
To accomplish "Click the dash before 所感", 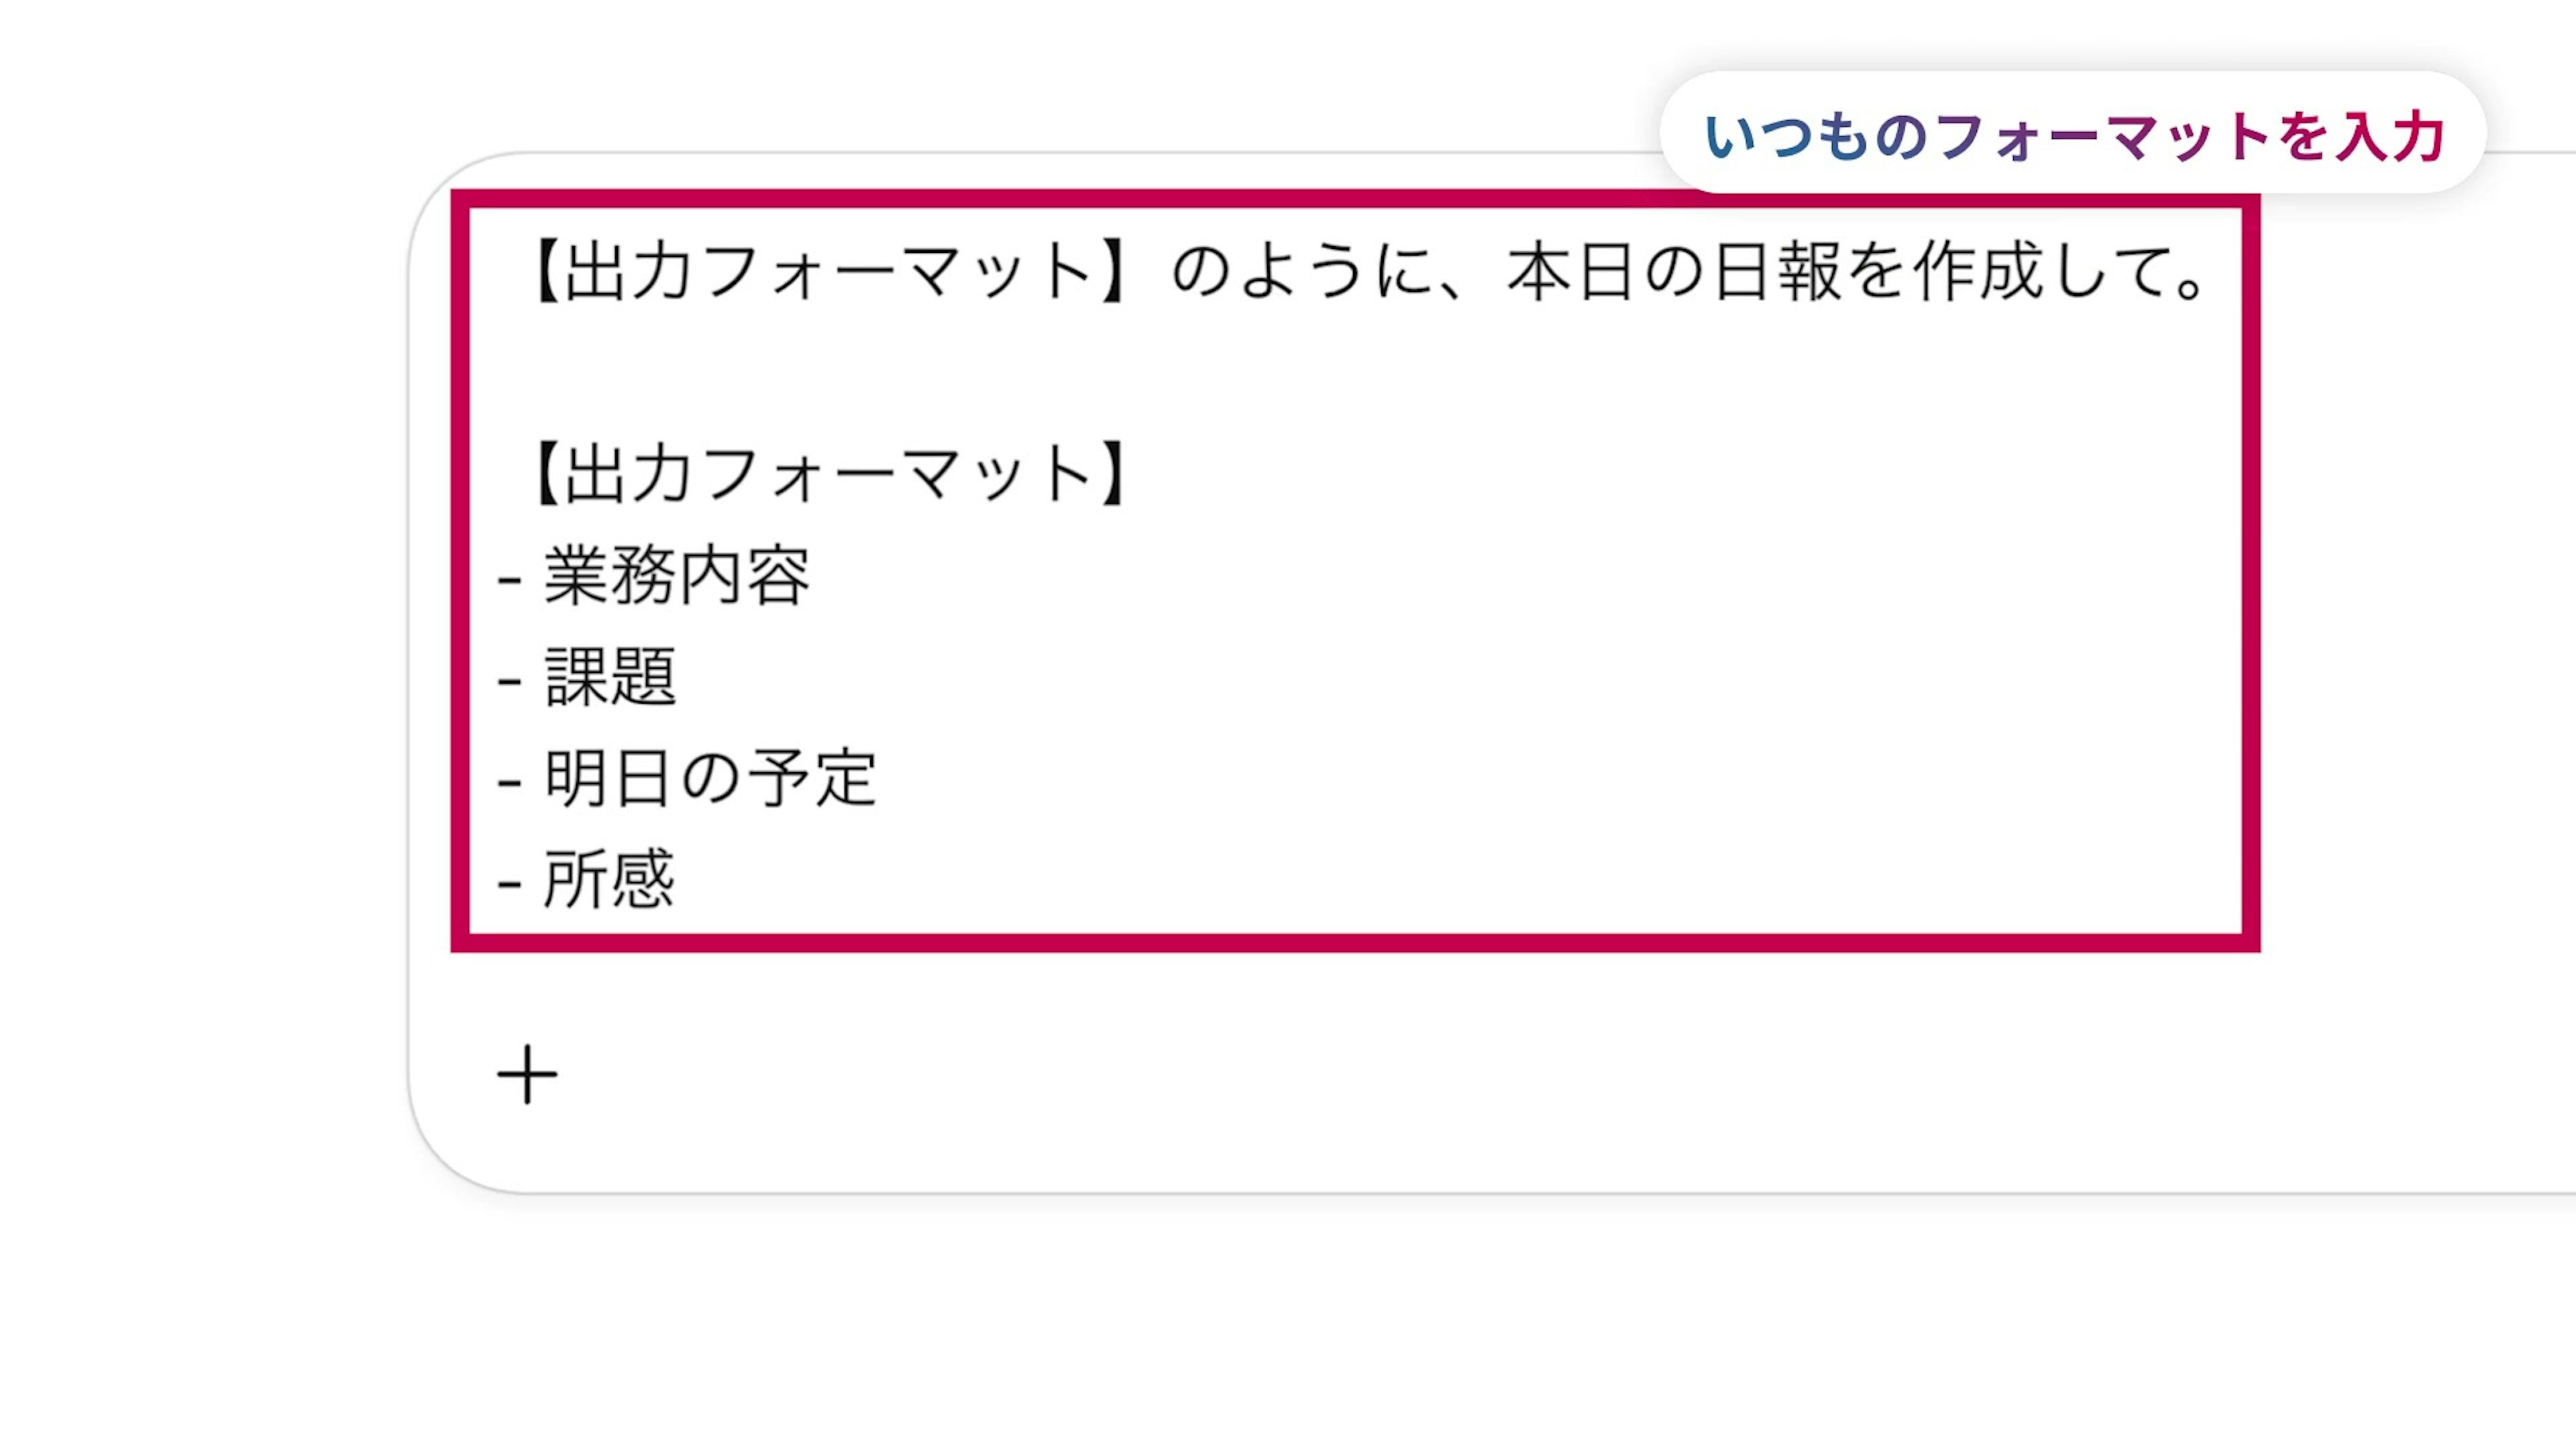I will click(x=509, y=883).
